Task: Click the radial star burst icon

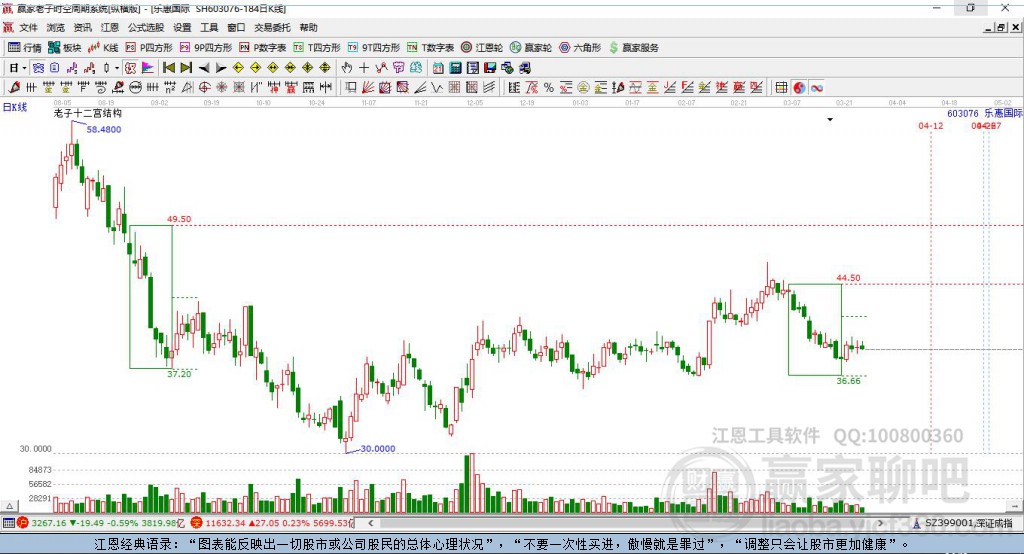Action: point(221,88)
